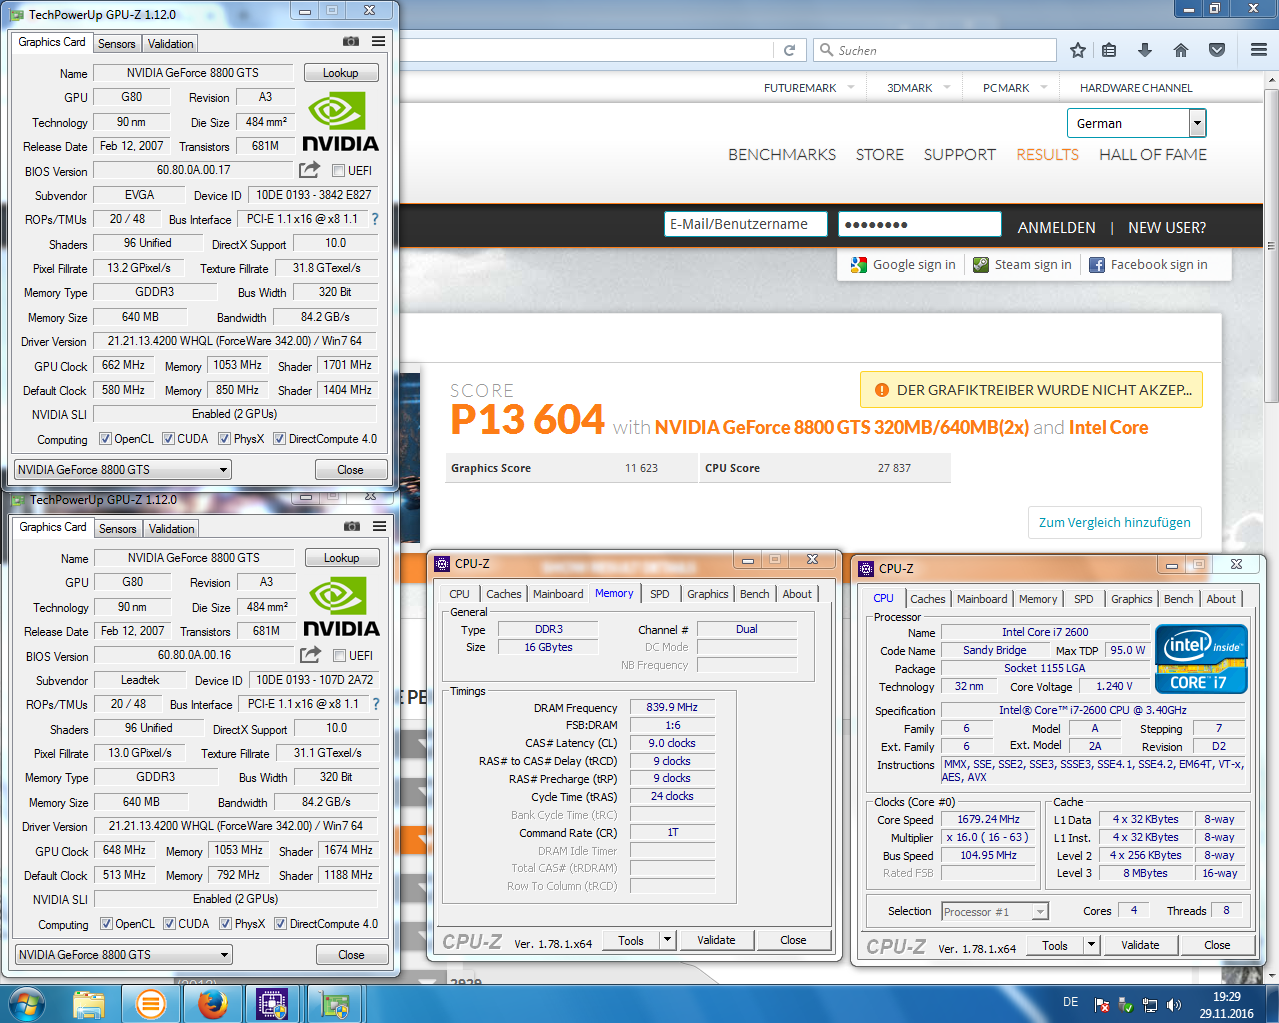The image size is (1279, 1023).
Task: Open Firefox from taskbar
Action: [x=212, y=1004]
